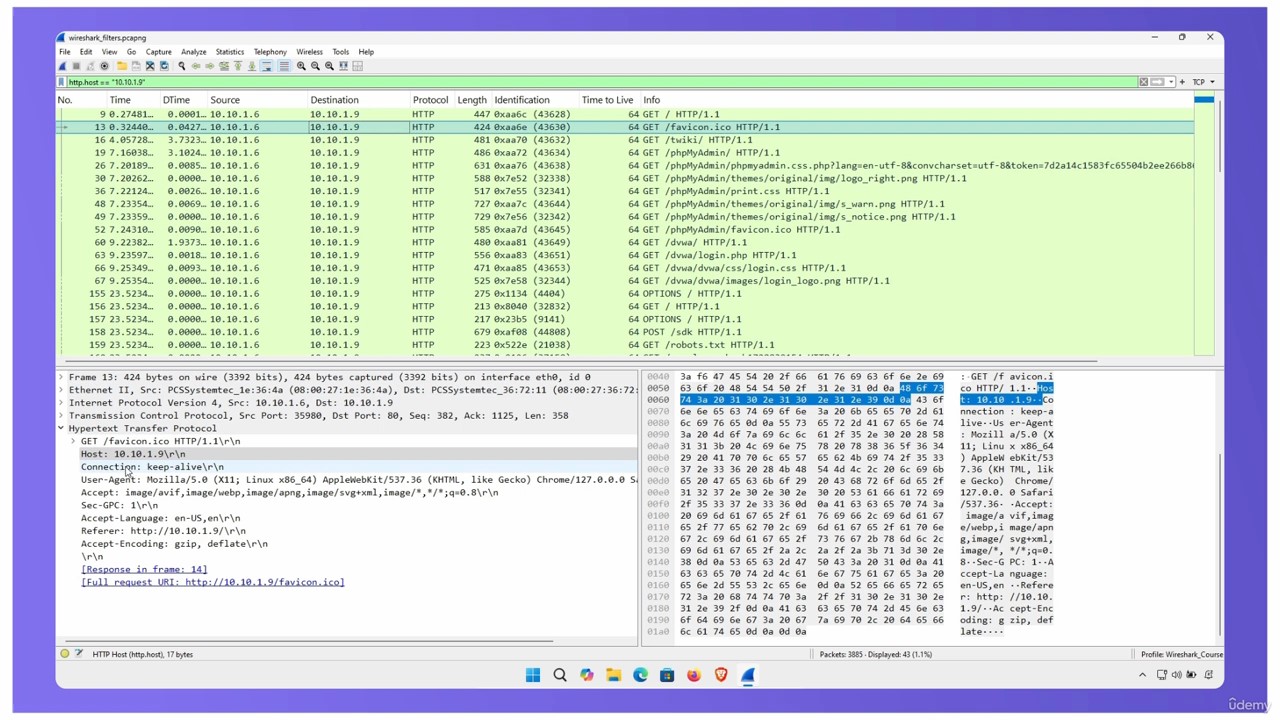1280x720 pixels.
Task: Open the Telephony menu
Action: click(x=270, y=52)
